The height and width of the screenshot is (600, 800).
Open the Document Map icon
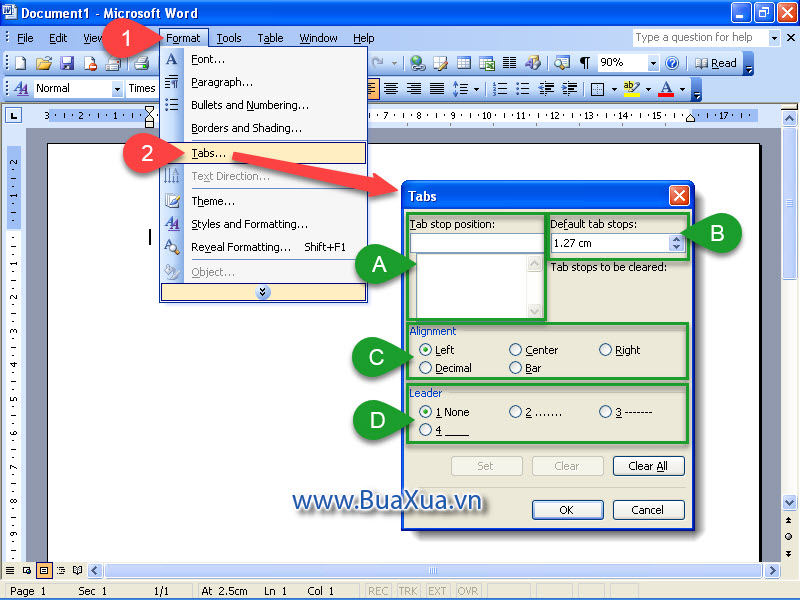coord(562,63)
